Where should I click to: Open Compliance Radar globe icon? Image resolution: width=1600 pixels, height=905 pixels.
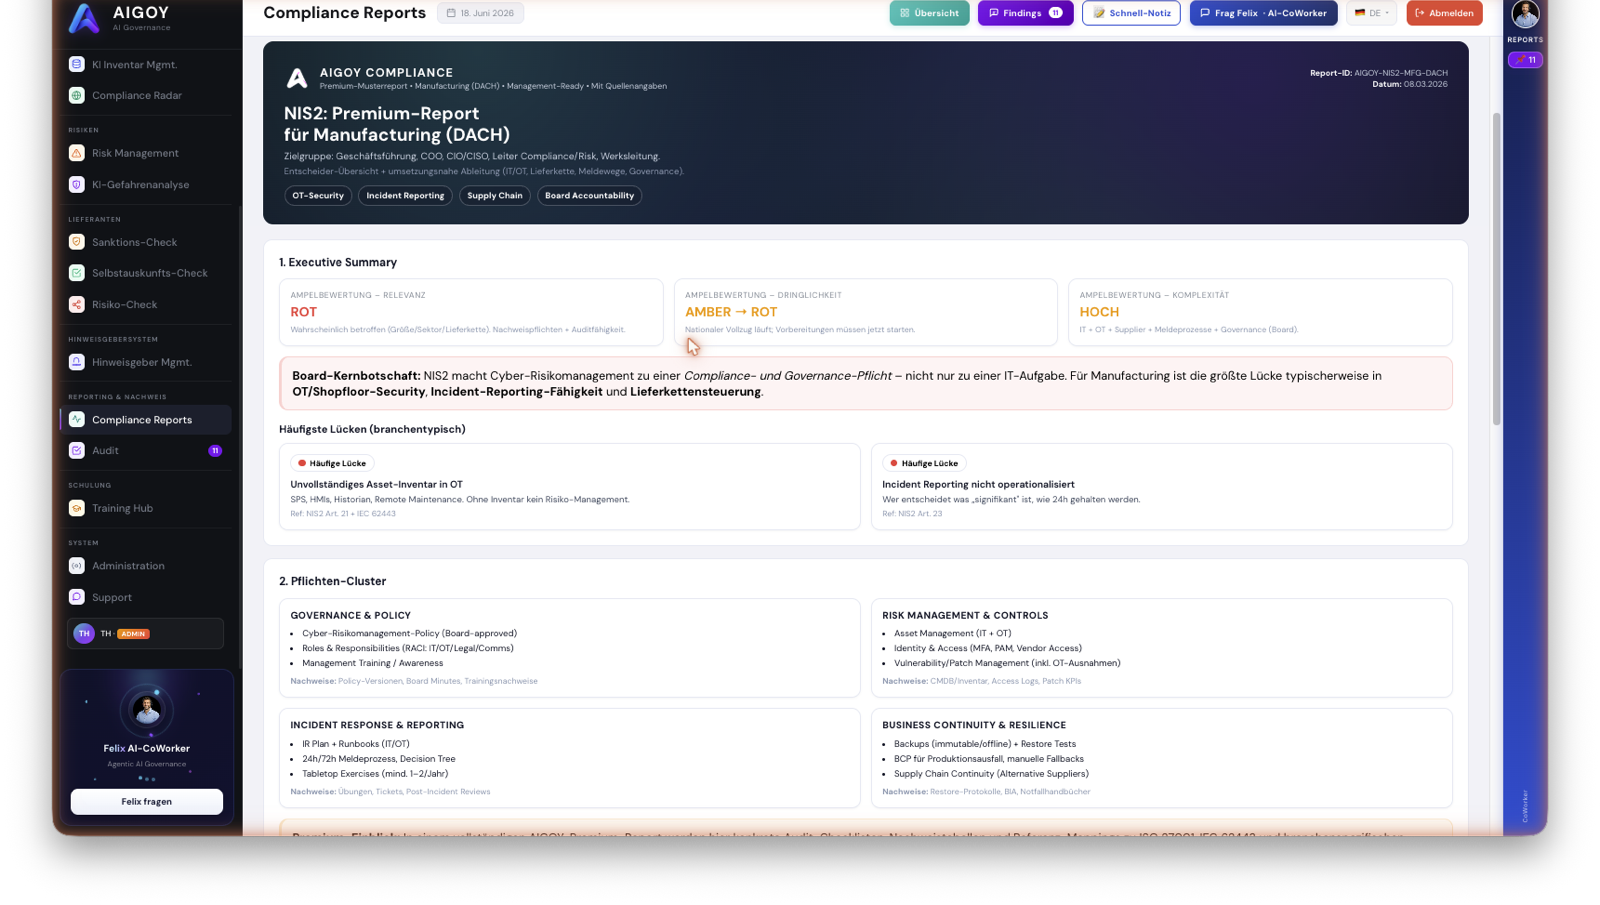[x=77, y=95]
